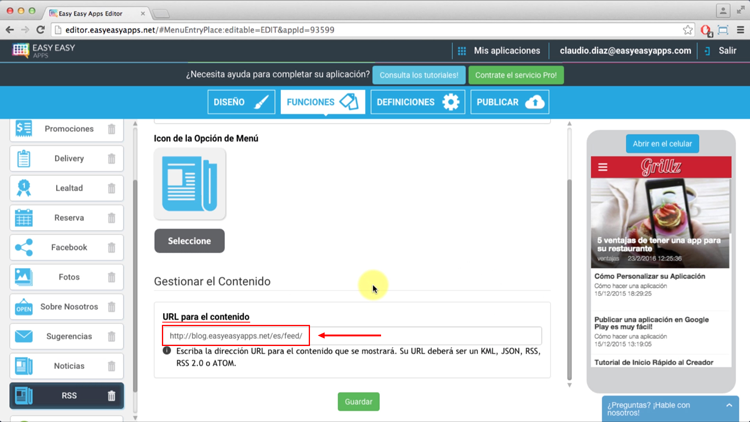Open 'Publicar una aplicación en Google Play' article
This screenshot has height=422, width=750.
click(x=651, y=323)
